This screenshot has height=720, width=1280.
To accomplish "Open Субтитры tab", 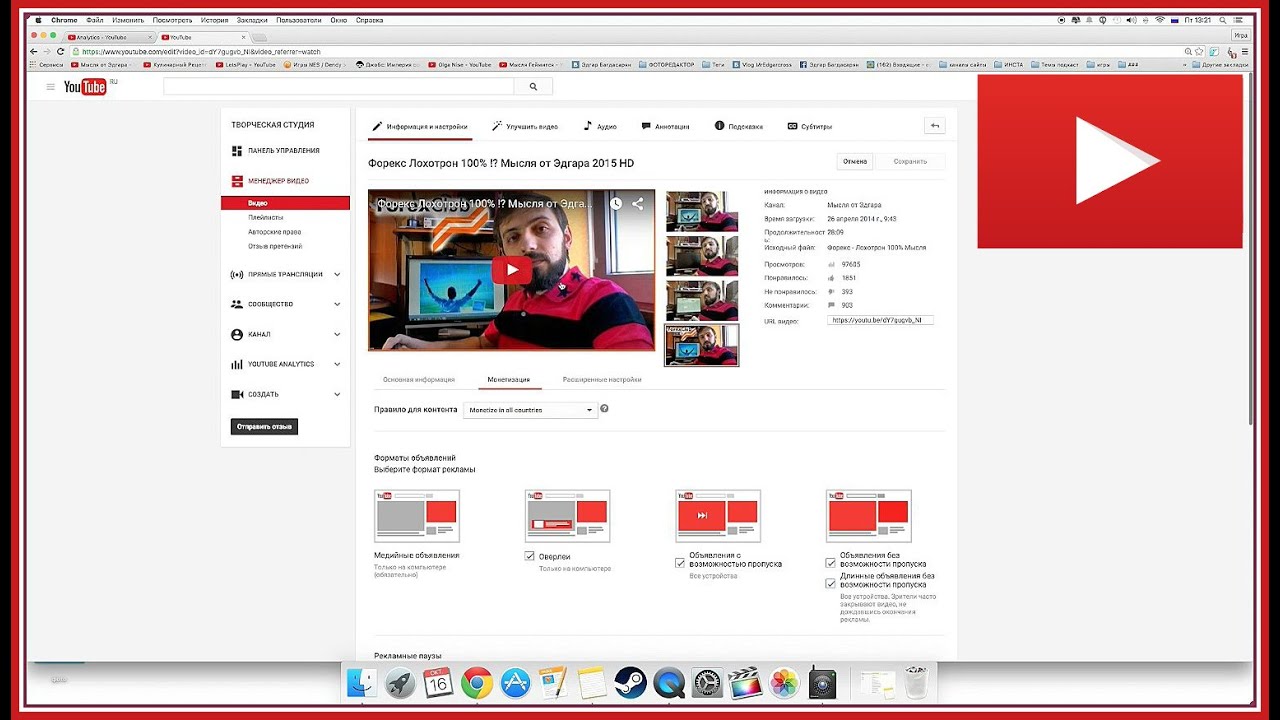I will coord(810,127).
